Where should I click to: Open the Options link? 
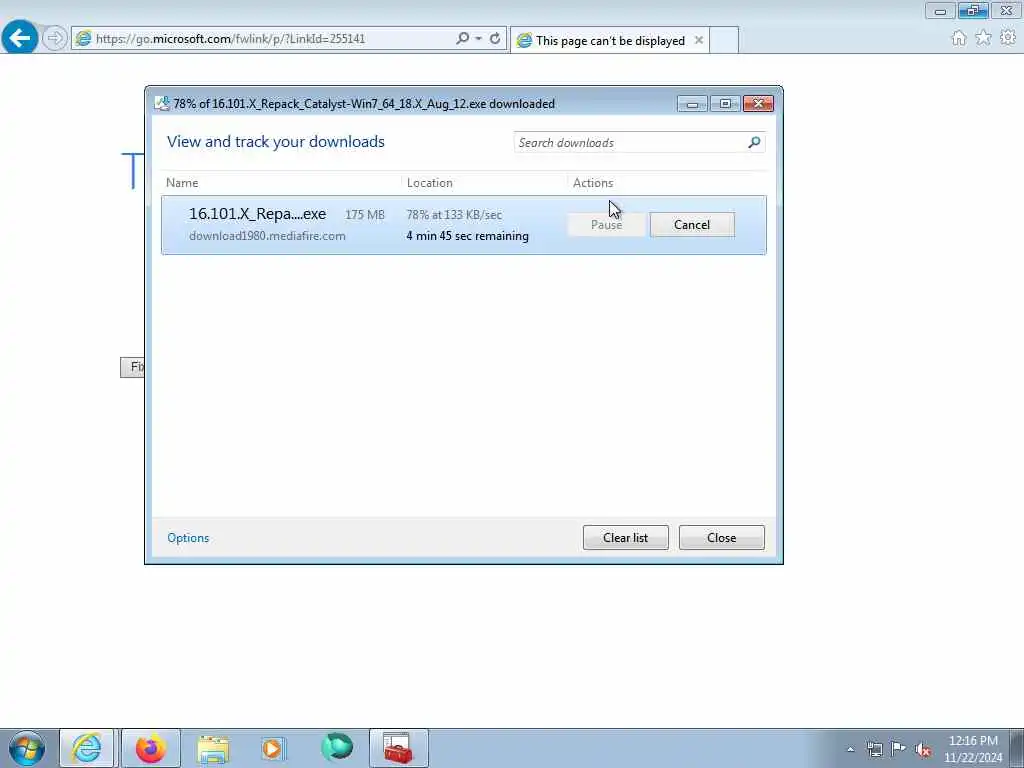click(x=188, y=537)
